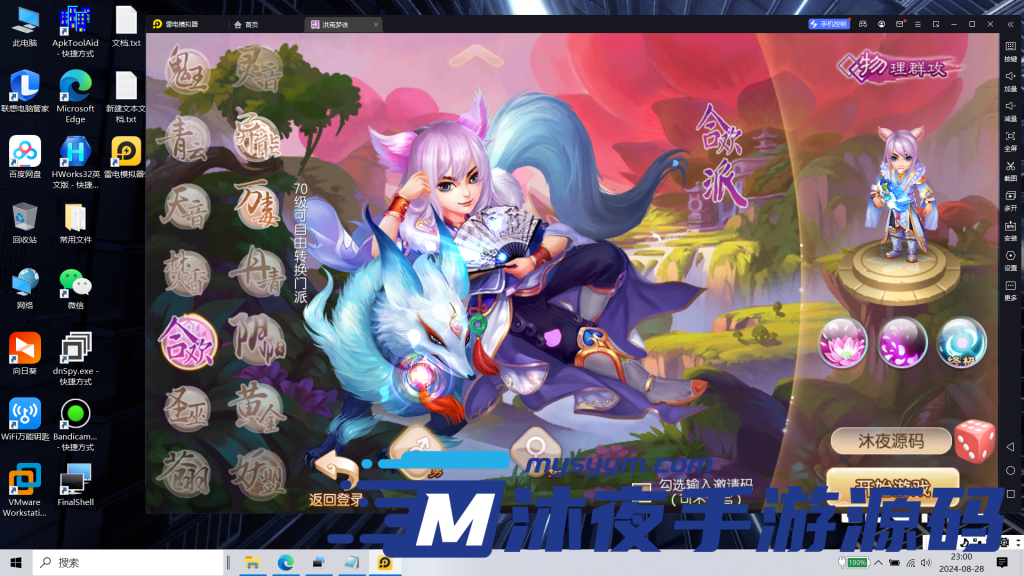Screen dimensions: 1024x576
Task: Open the mail messages icon in title bar
Action: [x=899, y=24]
